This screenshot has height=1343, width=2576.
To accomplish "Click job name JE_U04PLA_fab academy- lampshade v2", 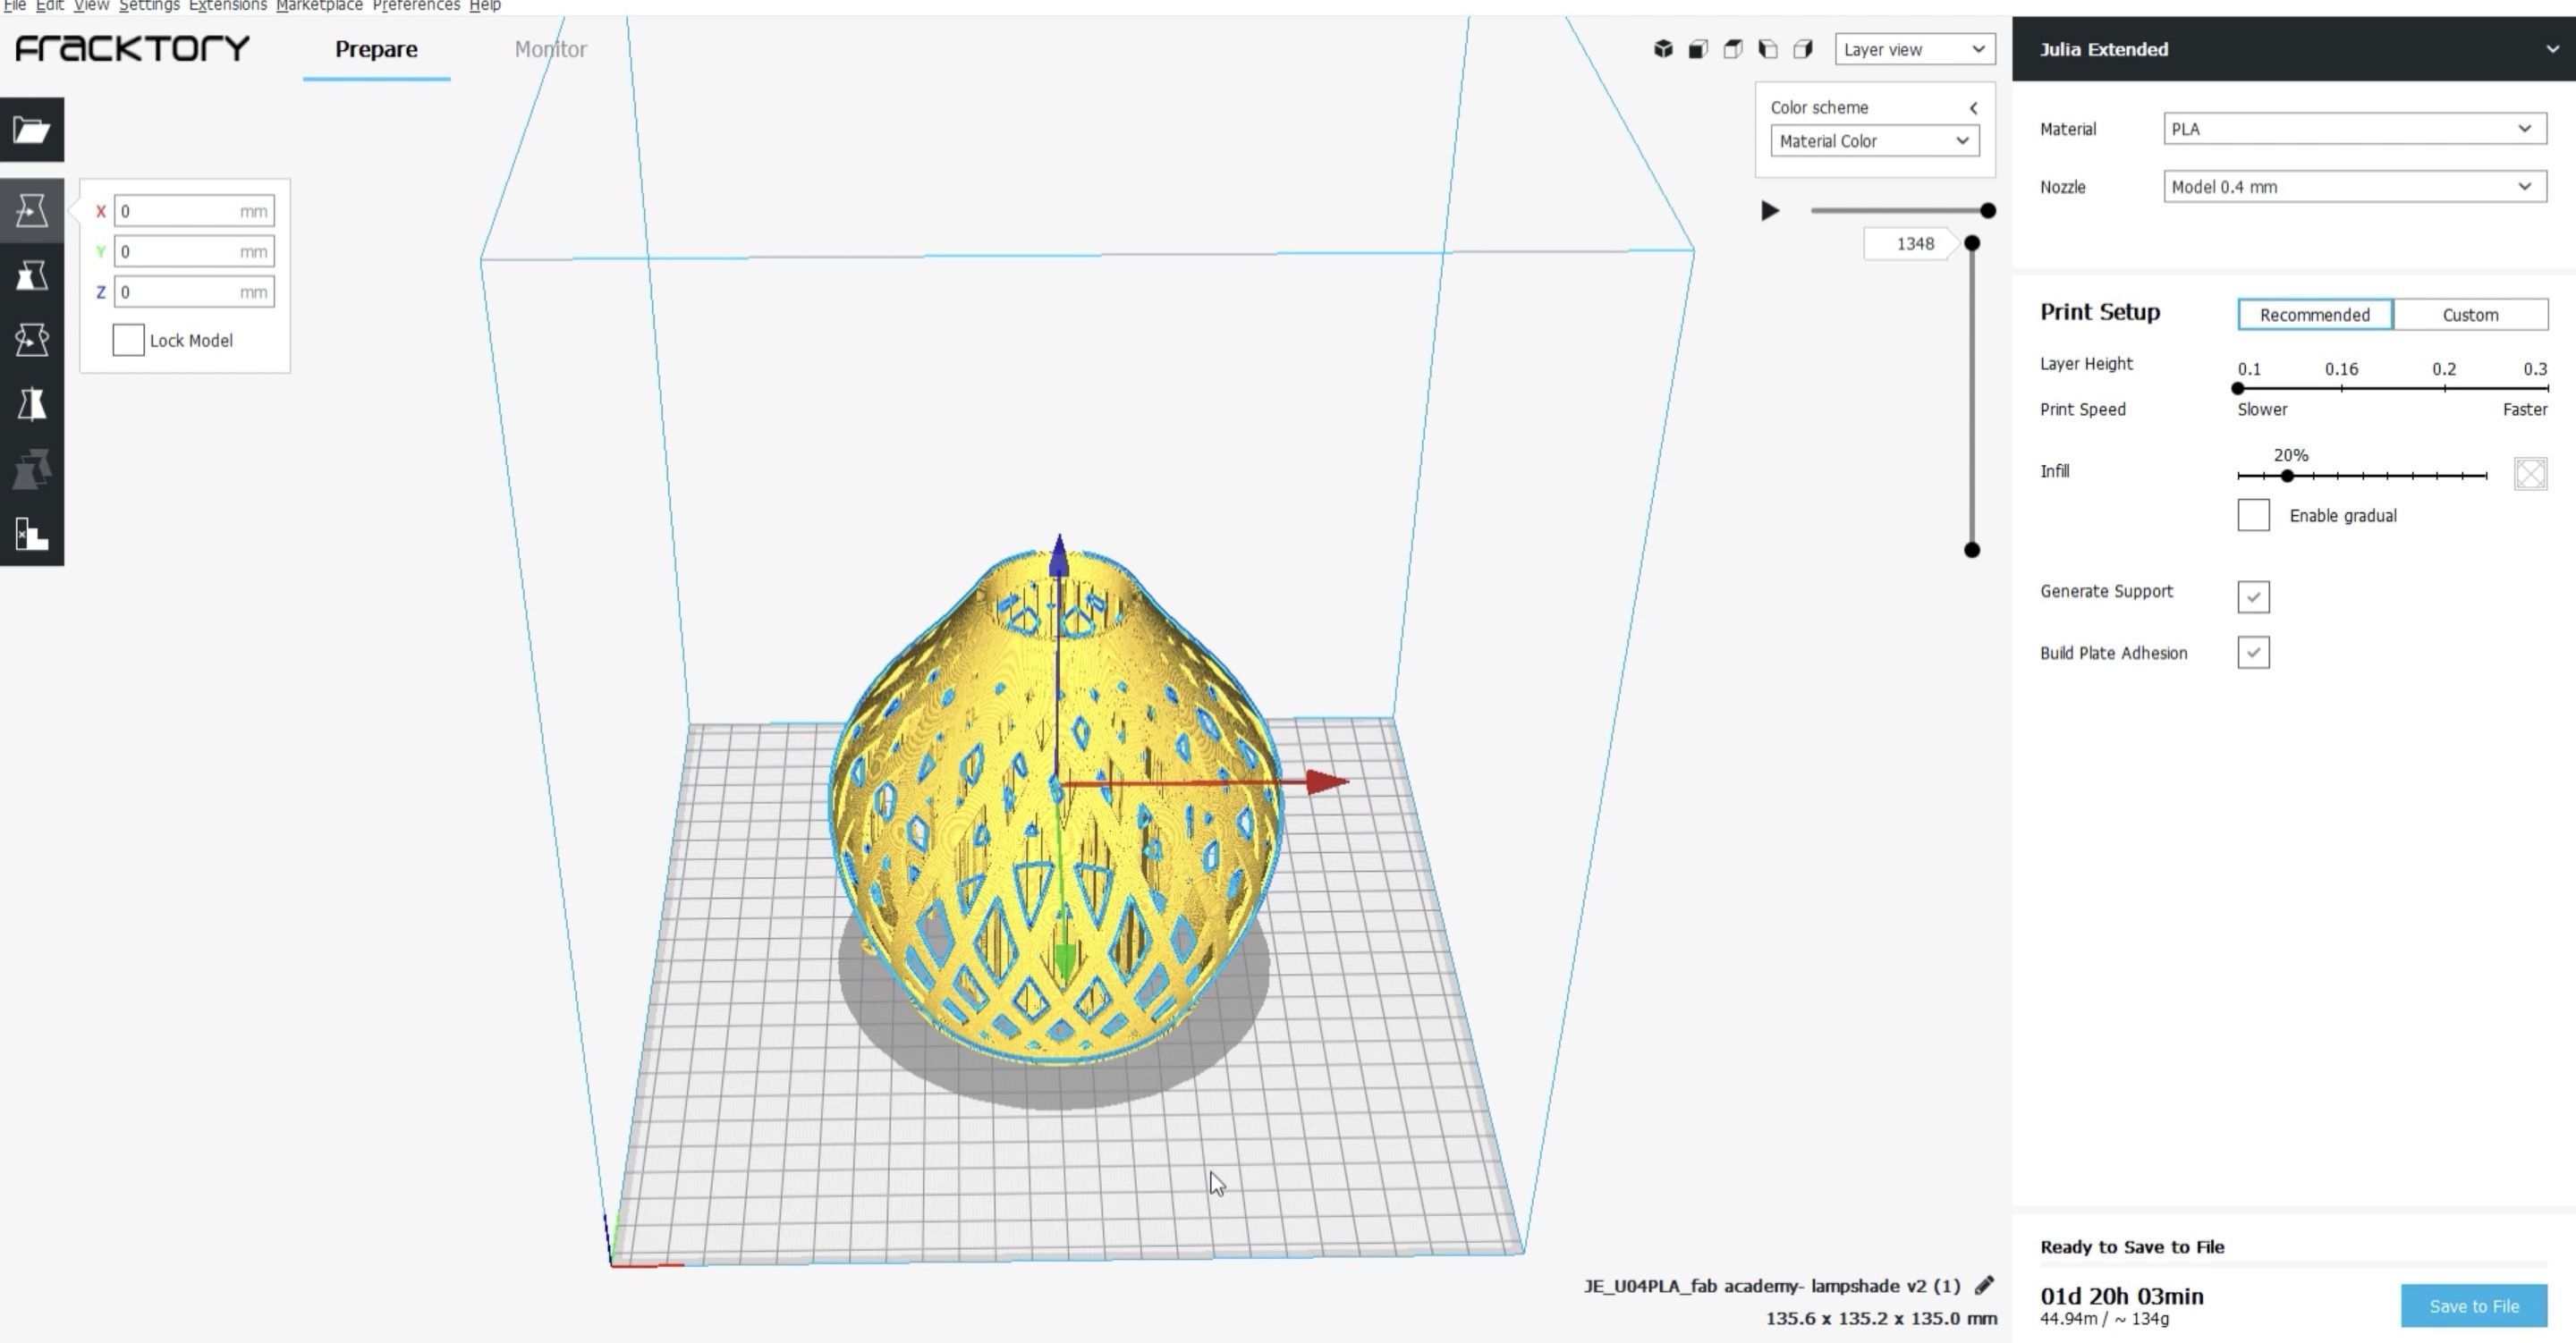I will pyautogui.click(x=1772, y=1286).
